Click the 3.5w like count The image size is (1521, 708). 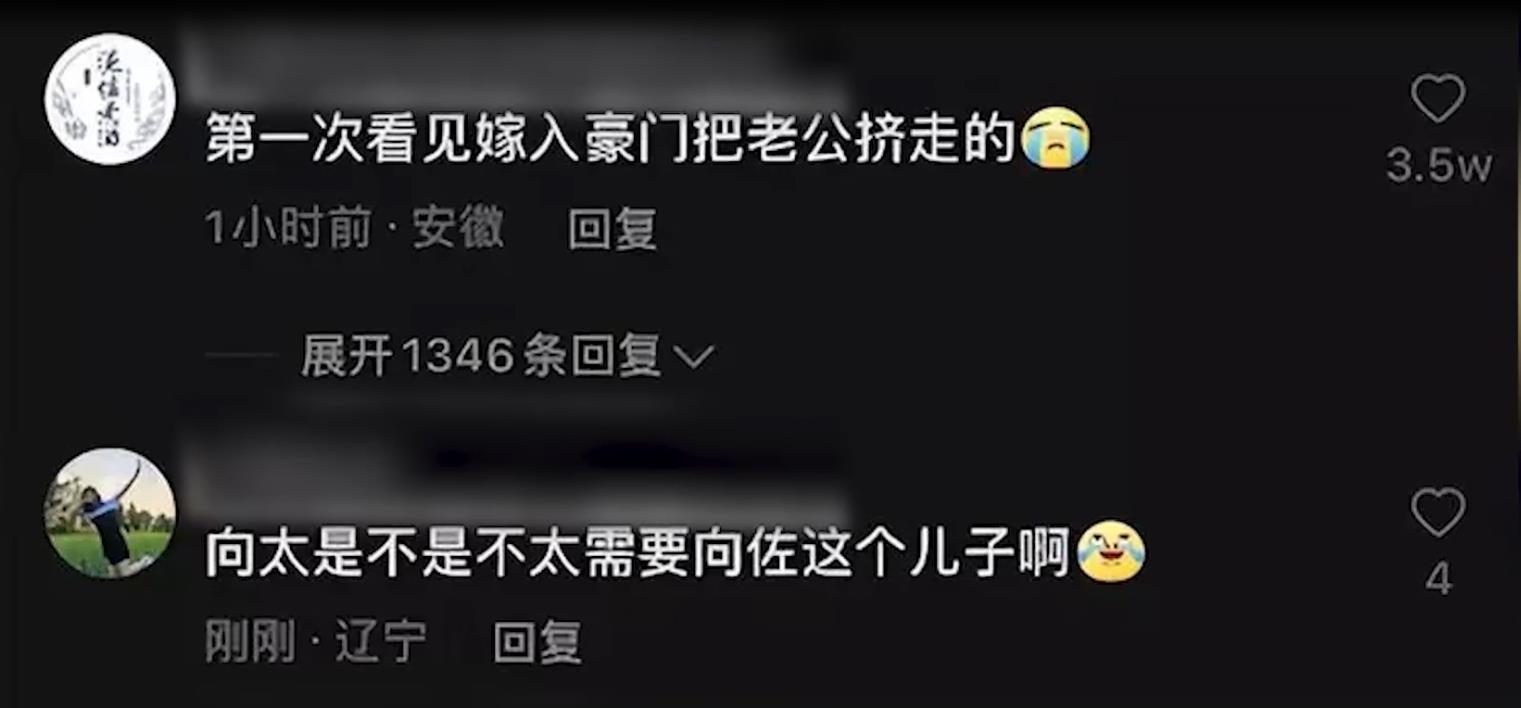coord(1438,167)
